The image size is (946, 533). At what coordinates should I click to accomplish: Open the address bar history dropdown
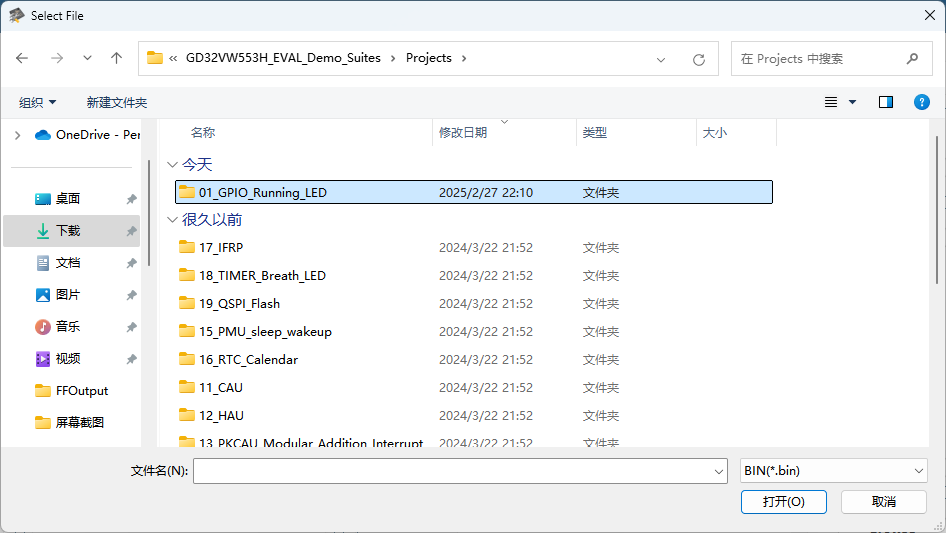(661, 59)
